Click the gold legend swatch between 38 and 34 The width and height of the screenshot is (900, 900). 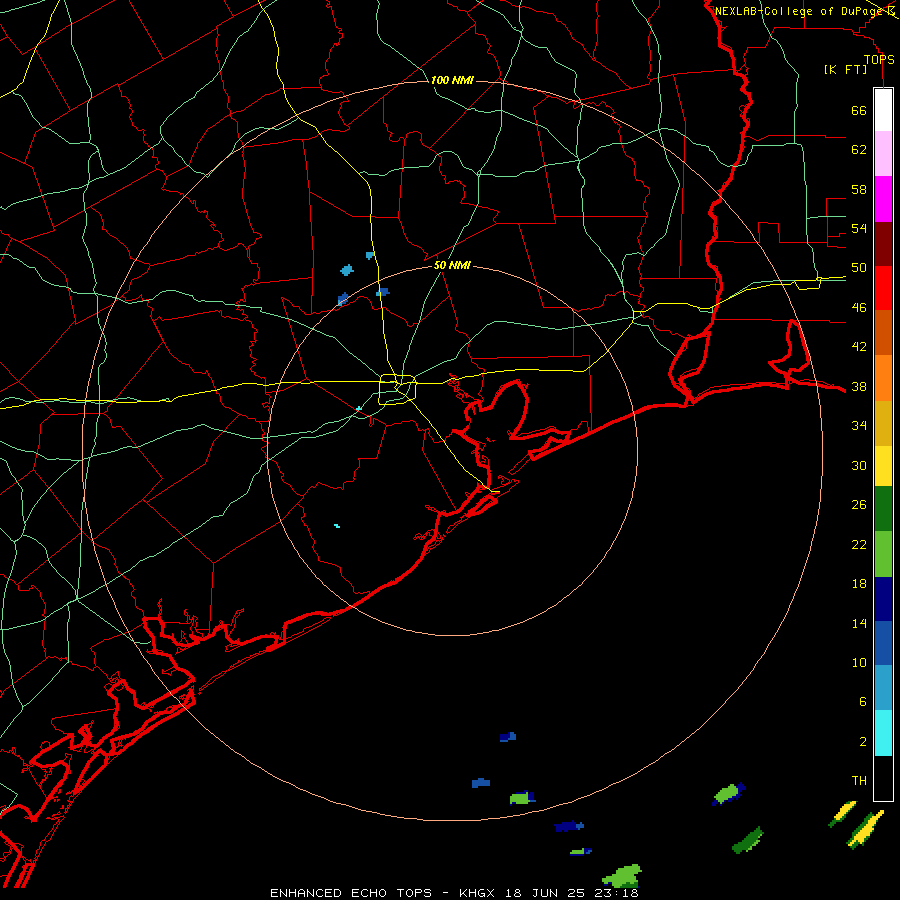(x=883, y=423)
